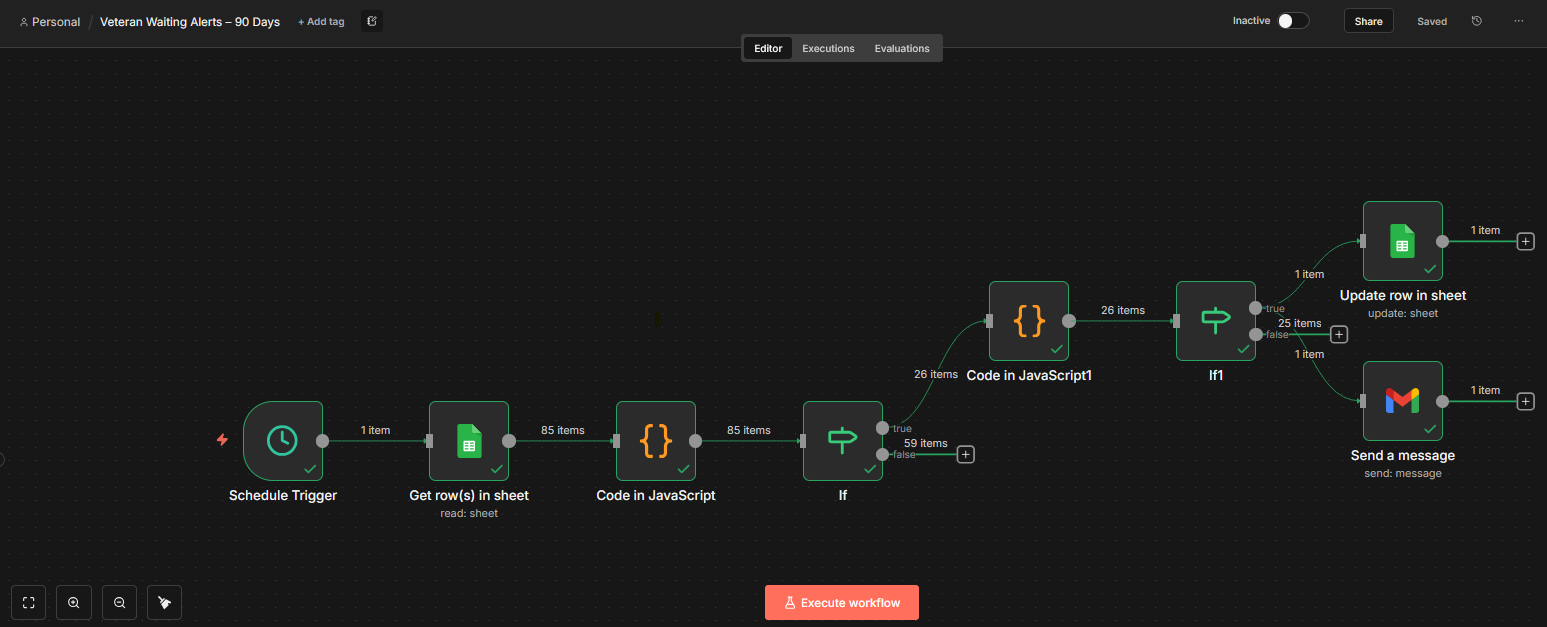1547x627 pixels.
Task: Open the Get row(s) in sheet node
Action: point(468,441)
